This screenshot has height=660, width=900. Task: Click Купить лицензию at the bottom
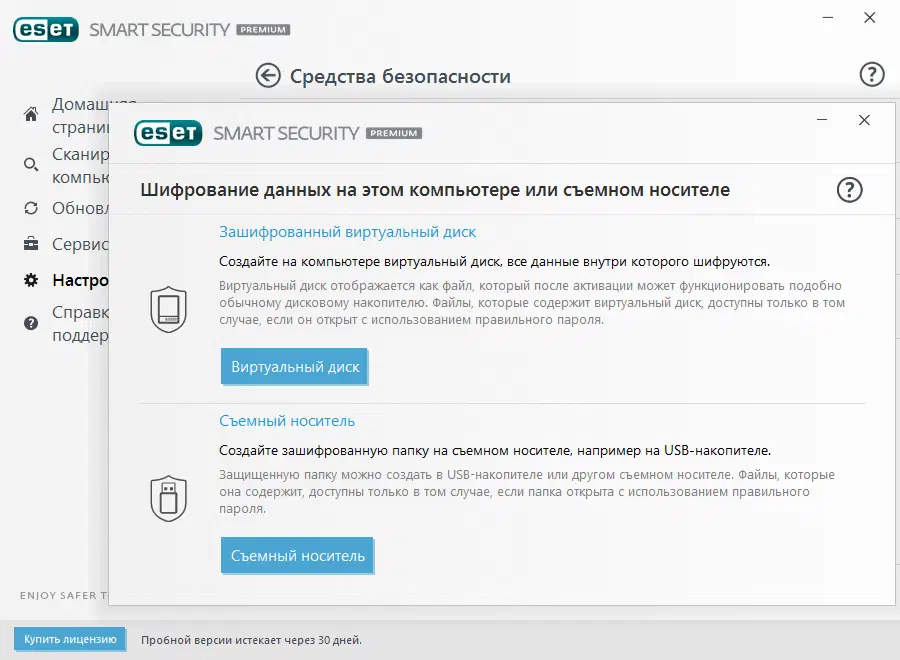point(68,639)
